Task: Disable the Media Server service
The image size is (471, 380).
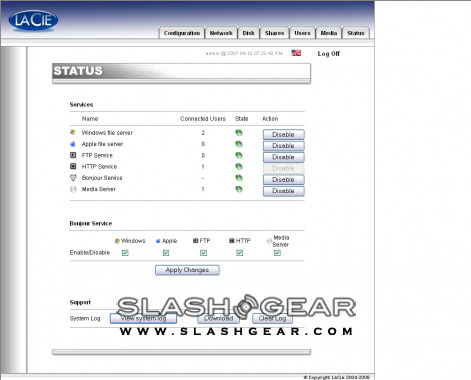Action: tap(283, 191)
